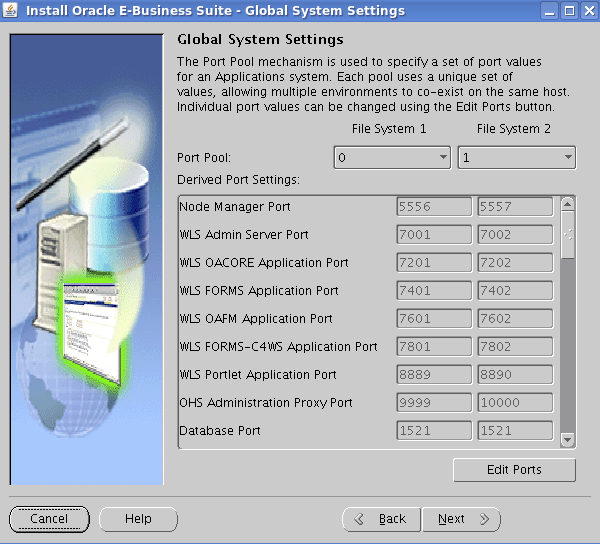Screen dimensions: 600x544
Task: Click the WLS OACORE Application Port label
Action: [264, 263]
